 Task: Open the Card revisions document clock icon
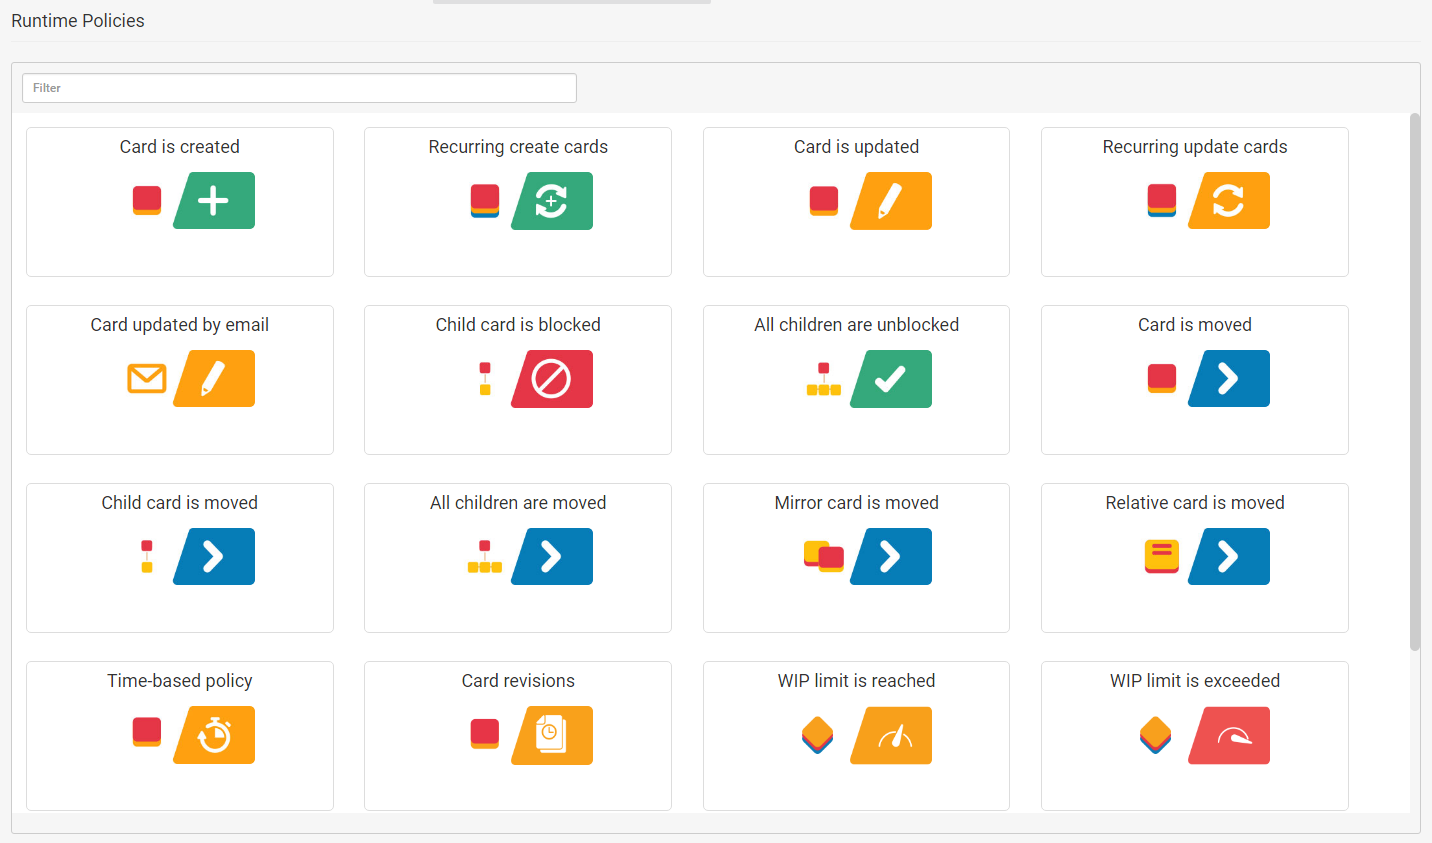(x=552, y=735)
